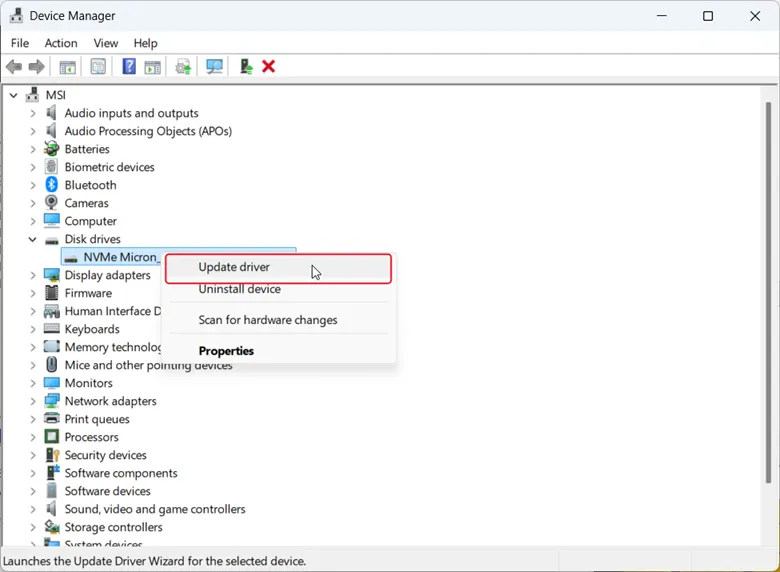780x572 pixels.
Task: Click Enable device green arrow toolbar icon
Action: point(246,66)
